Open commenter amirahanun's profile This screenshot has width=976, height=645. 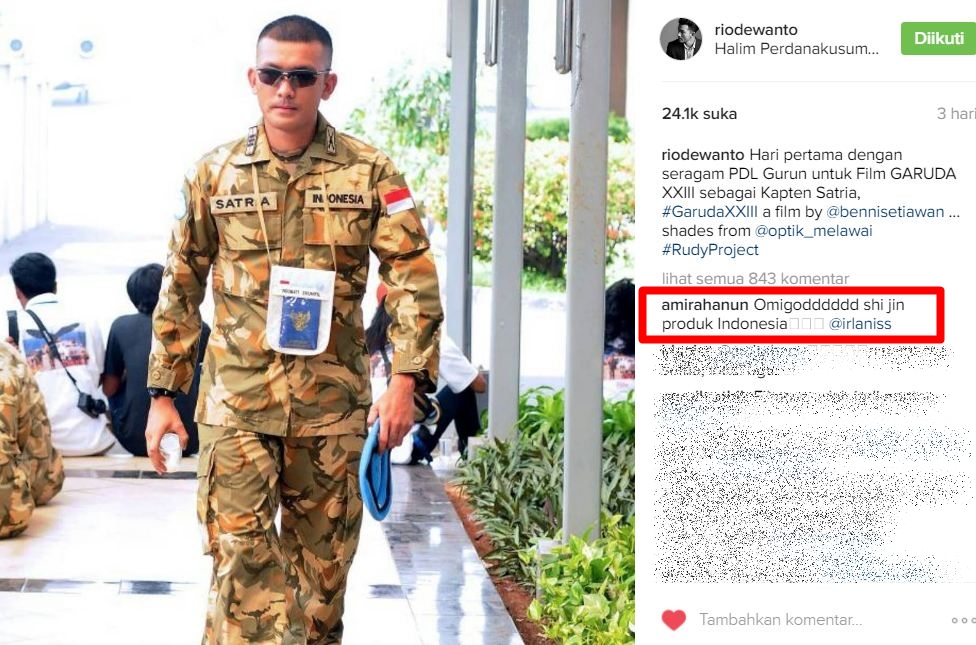pos(705,304)
